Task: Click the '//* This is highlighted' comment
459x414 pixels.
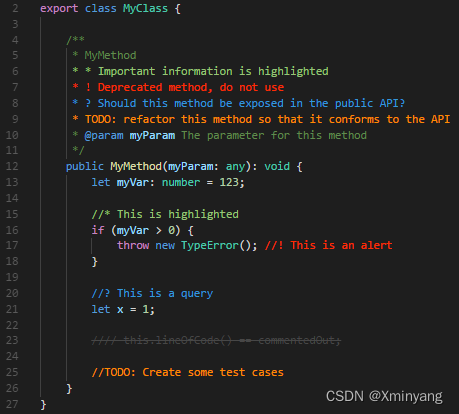Action: (165, 214)
